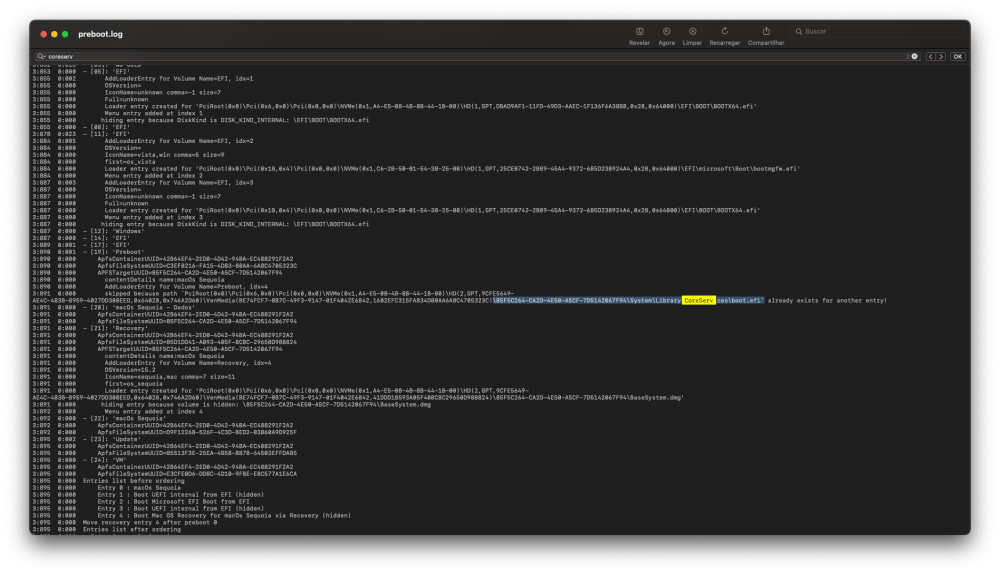Select the log line "- [21]: 'Recovery'"
The width and height of the screenshot is (1000, 574).
[x=115, y=328]
